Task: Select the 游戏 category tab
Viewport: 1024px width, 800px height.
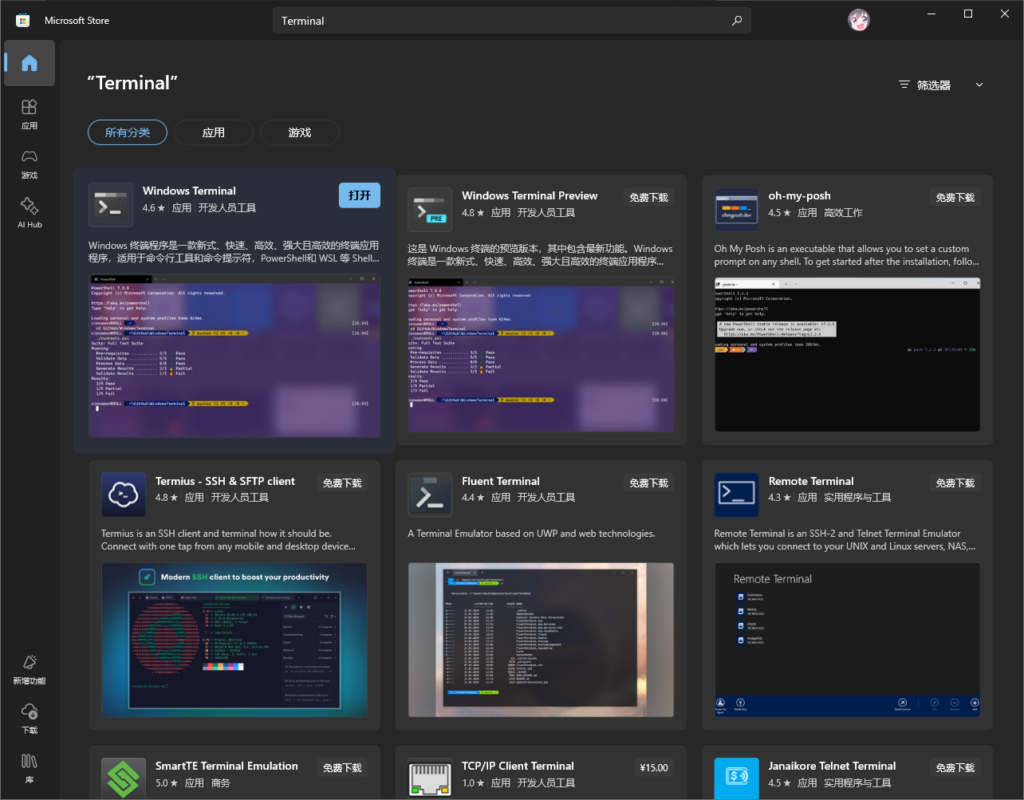Action: (300, 133)
